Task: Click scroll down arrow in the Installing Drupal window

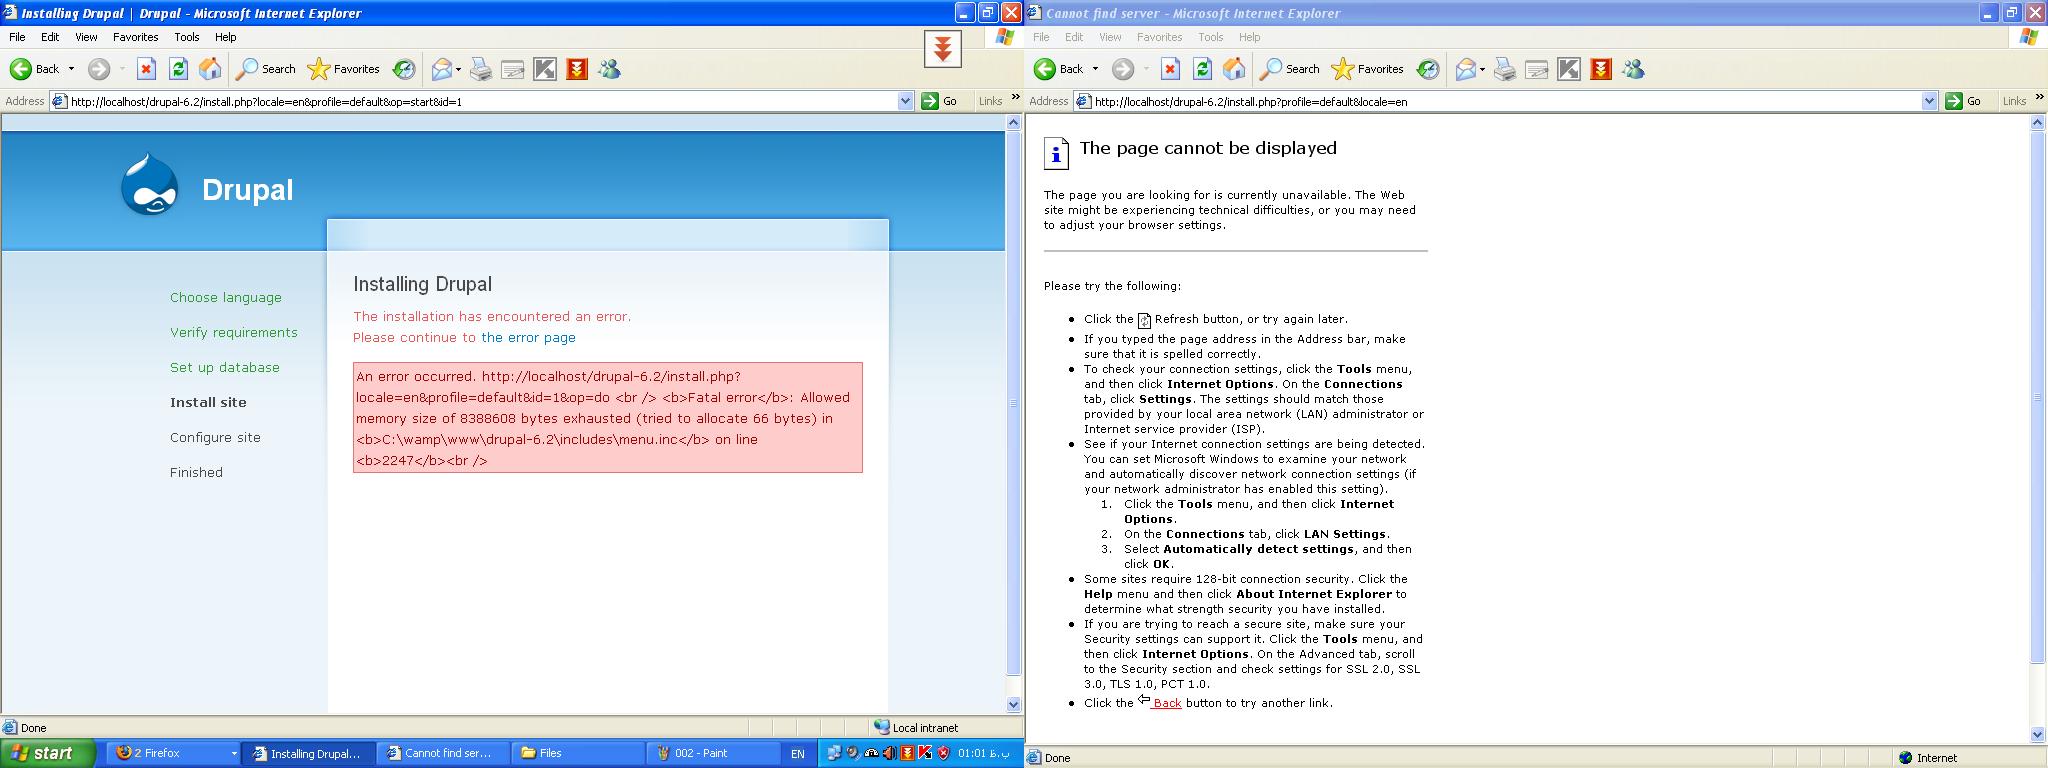Action: (x=1013, y=704)
